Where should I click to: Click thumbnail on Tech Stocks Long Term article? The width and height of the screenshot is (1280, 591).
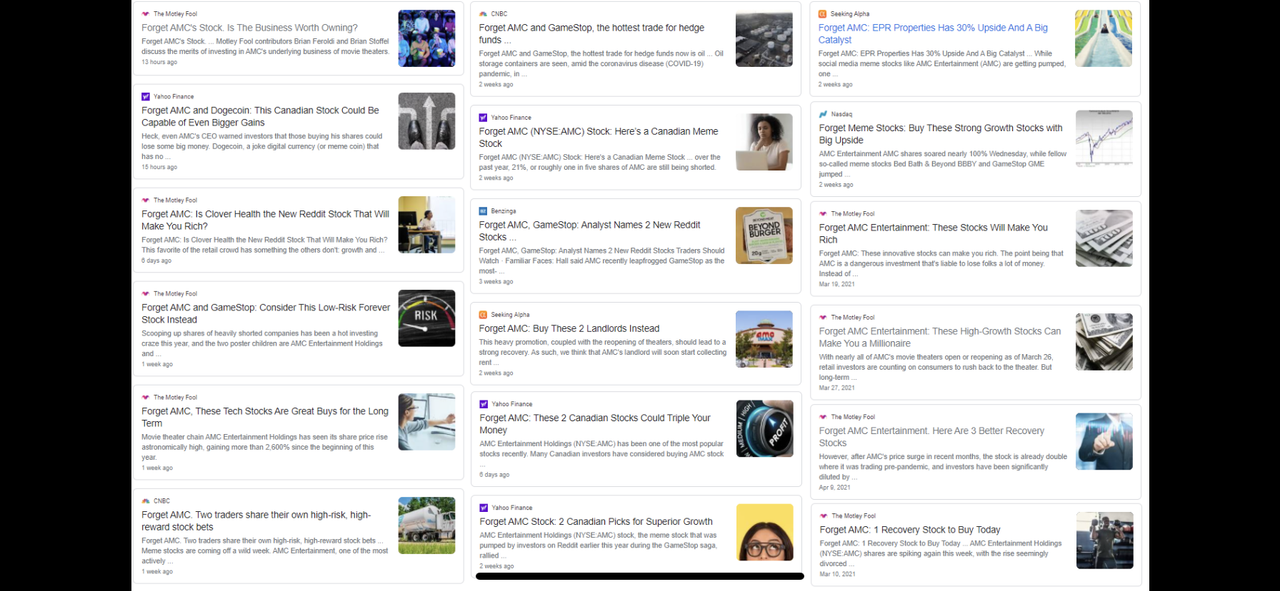pos(426,421)
